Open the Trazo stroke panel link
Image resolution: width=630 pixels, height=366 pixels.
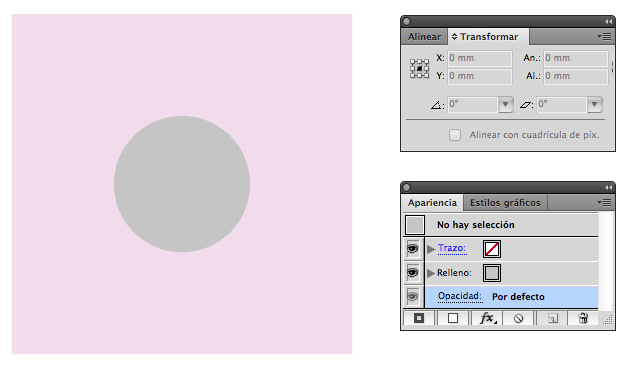point(452,248)
